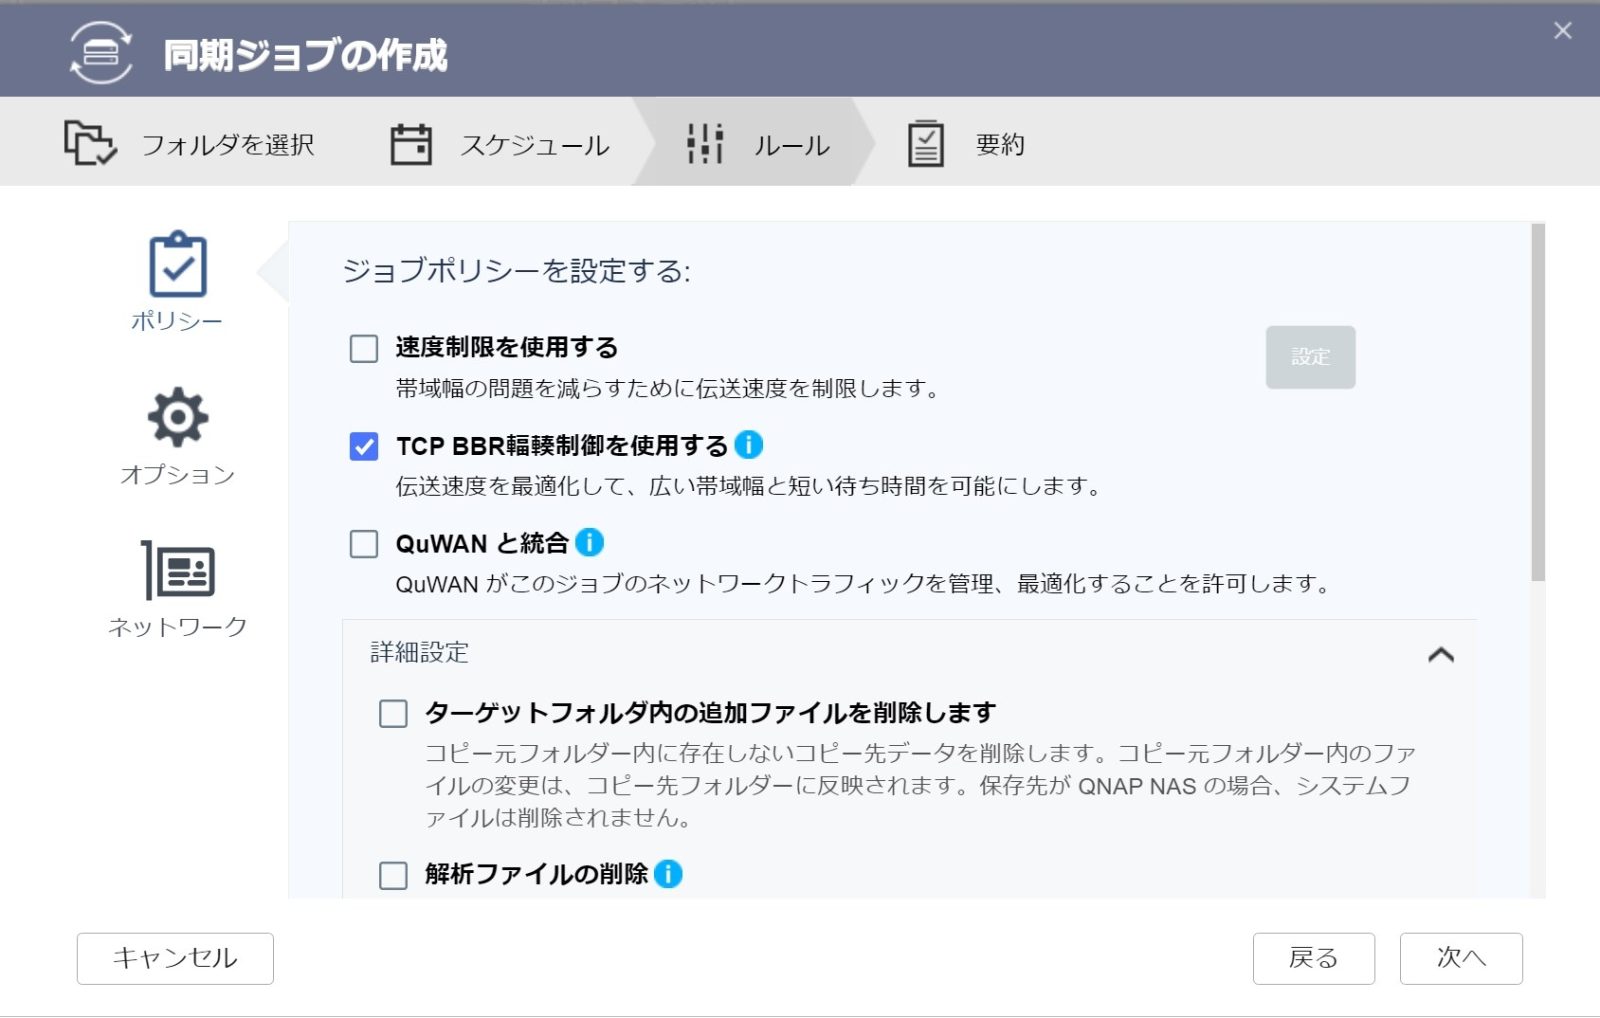Collapse the 詳細設定 section
This screenshot has height=1018, width=1600.
pyautogui.click(x=1440, y=654)
